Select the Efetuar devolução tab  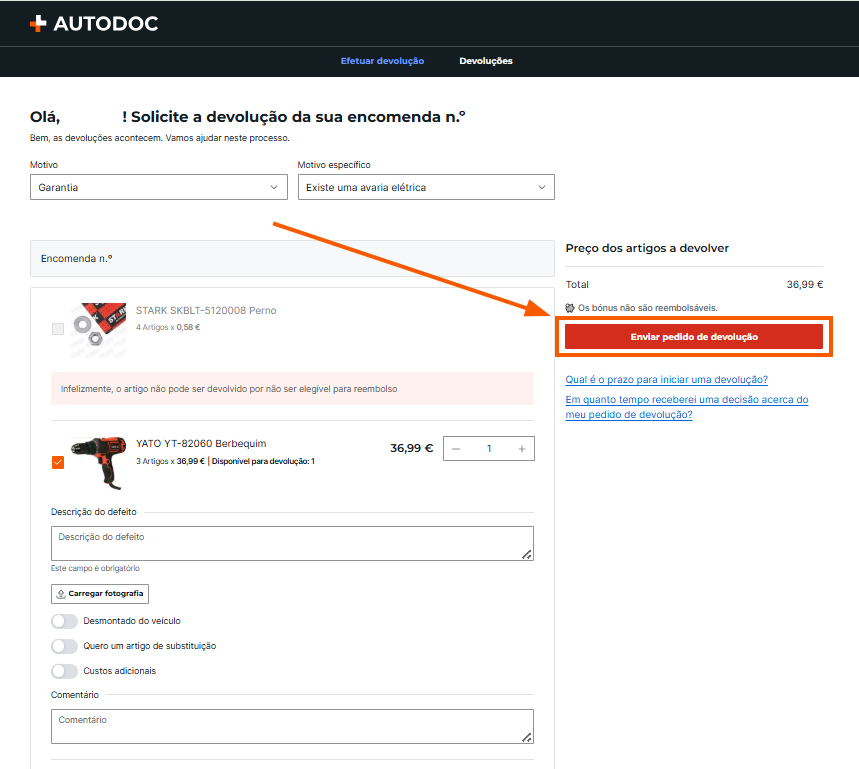tap(382, 61)
